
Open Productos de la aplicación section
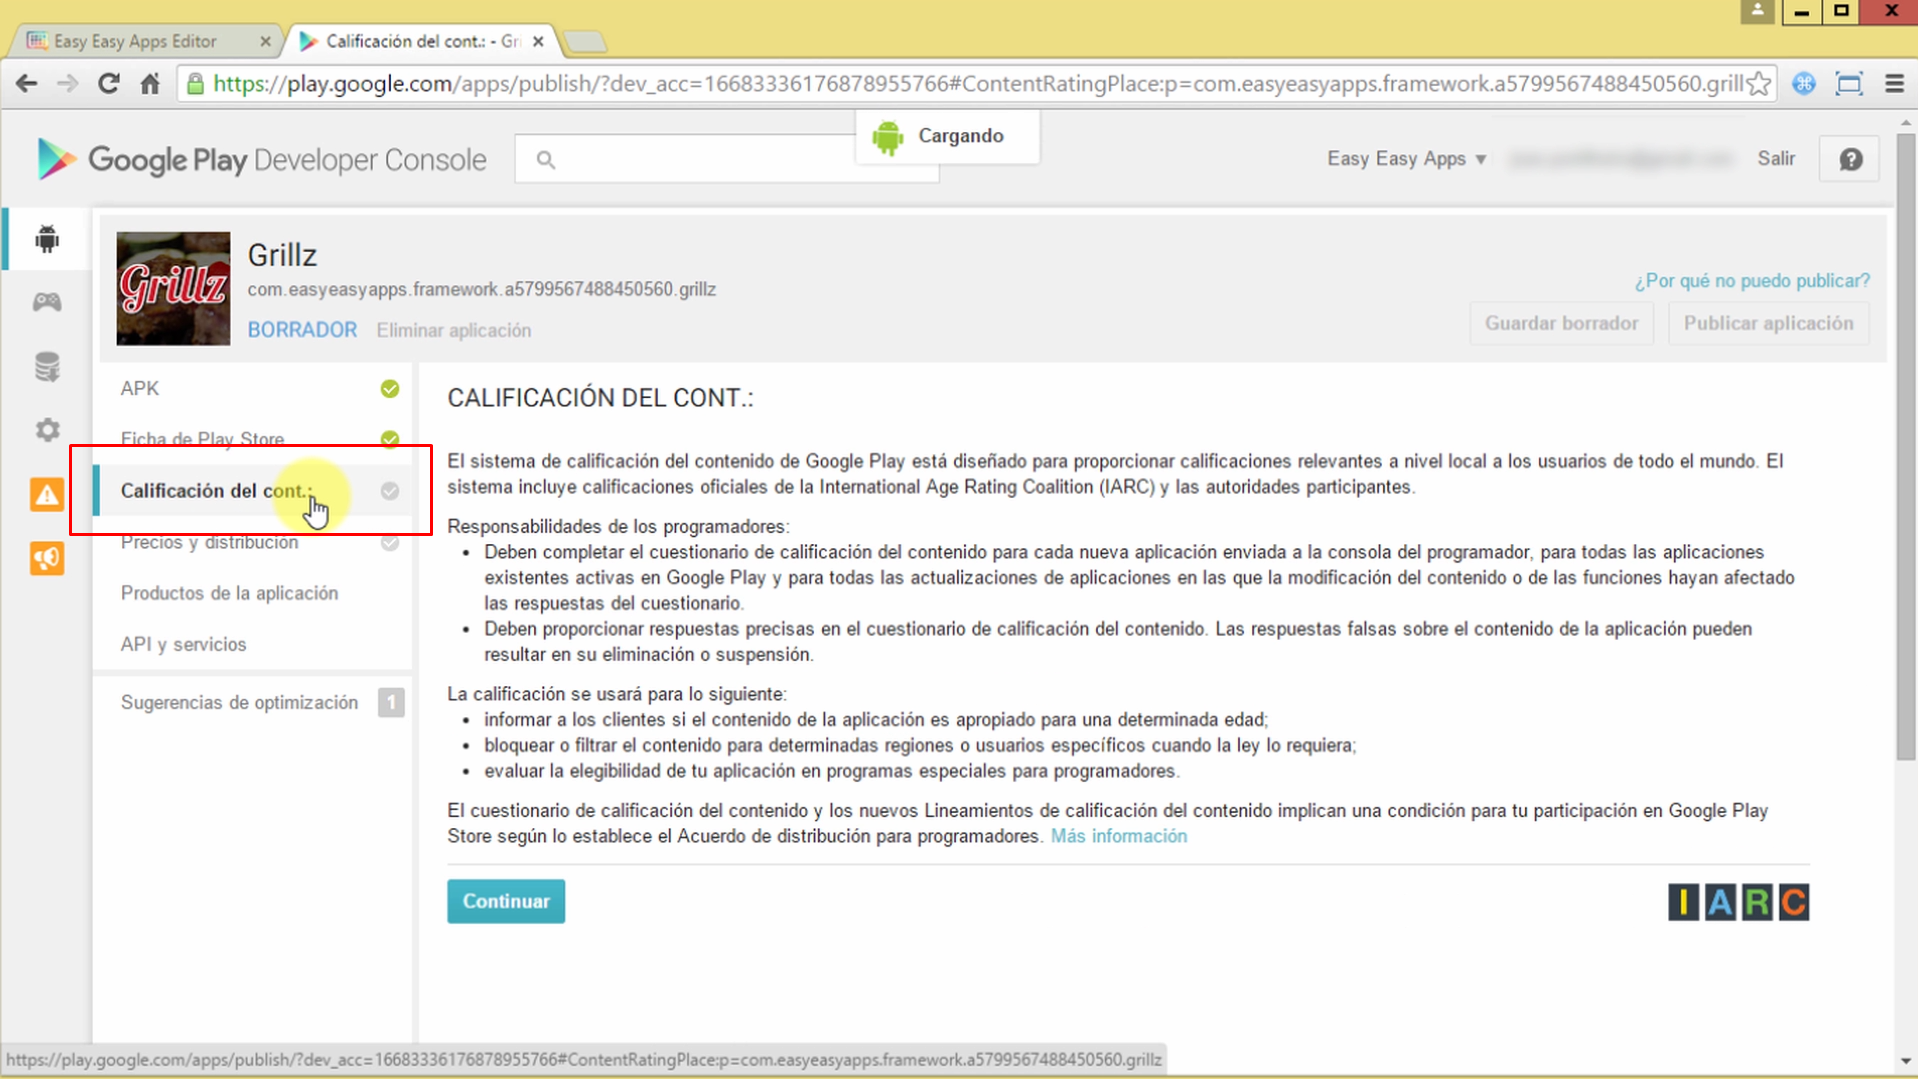pyautogui.click(x=252, y=593)
